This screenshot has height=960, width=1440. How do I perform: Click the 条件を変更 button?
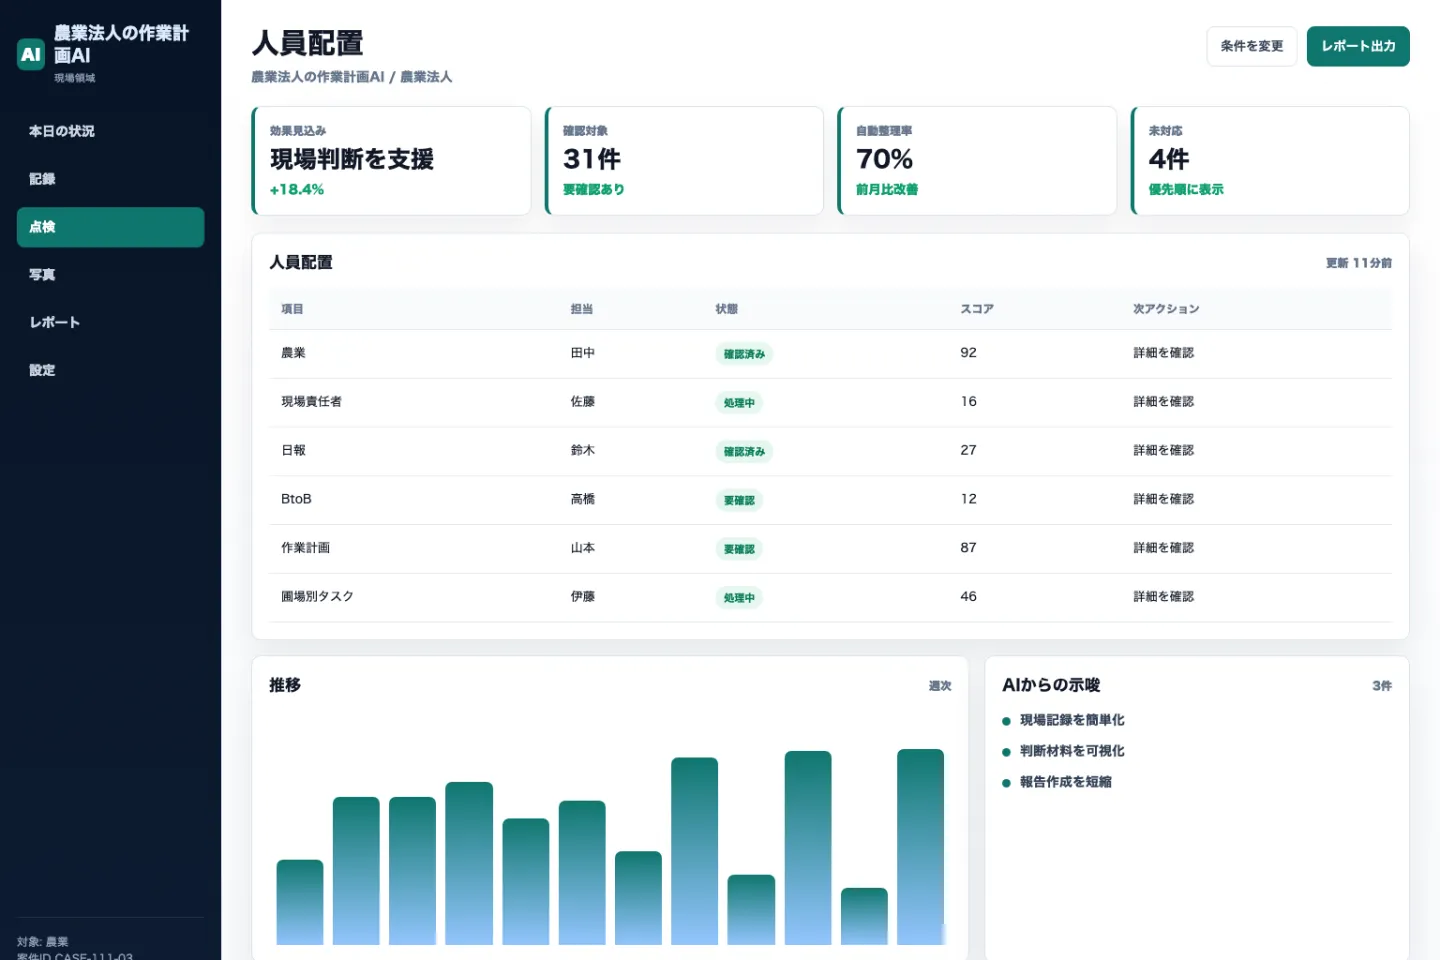(x=1252, y=46)
